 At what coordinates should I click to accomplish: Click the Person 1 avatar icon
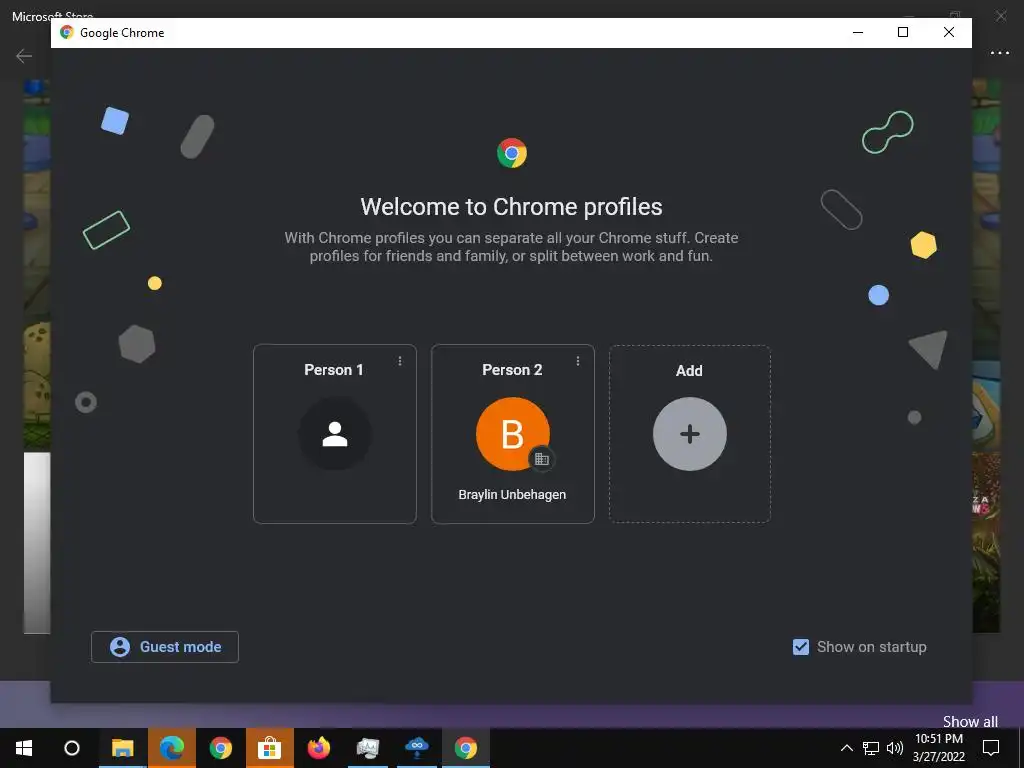coord(335,434)
